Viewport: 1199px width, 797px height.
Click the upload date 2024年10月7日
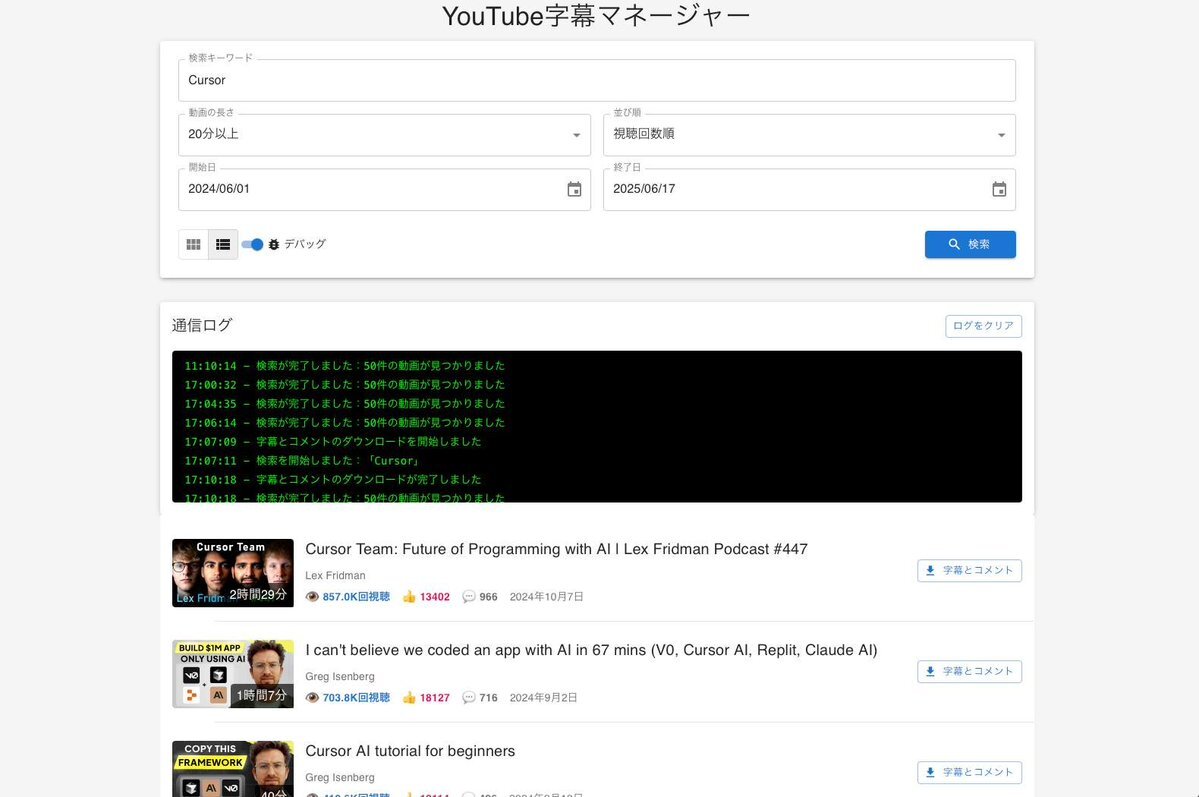point(546,597)
